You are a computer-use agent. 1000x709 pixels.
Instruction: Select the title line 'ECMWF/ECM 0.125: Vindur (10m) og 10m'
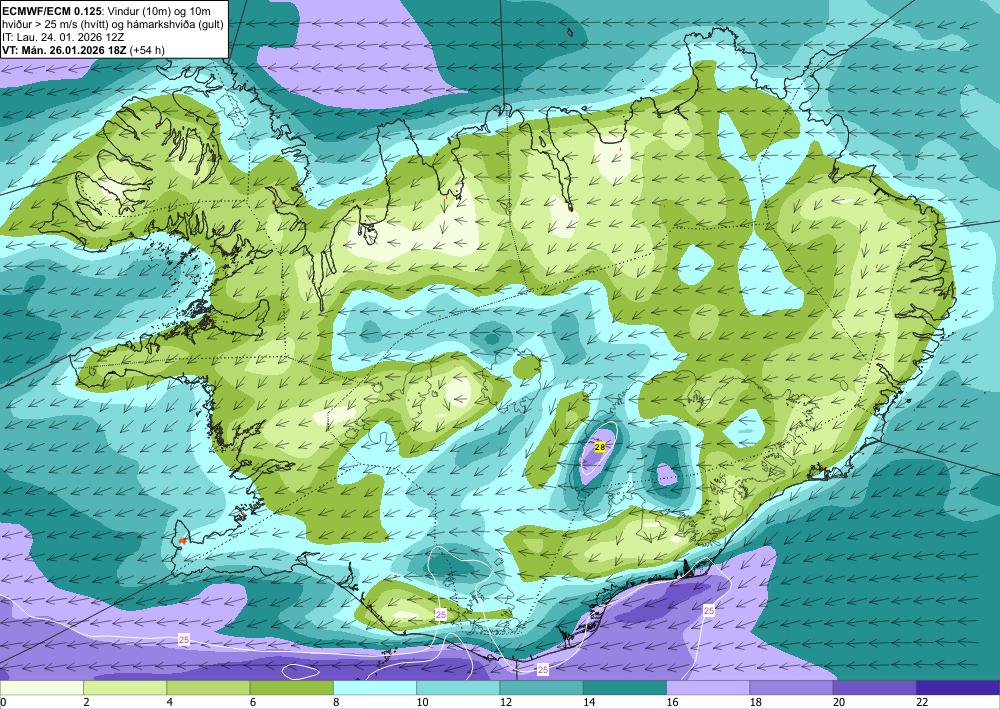(x=107, y=11)
